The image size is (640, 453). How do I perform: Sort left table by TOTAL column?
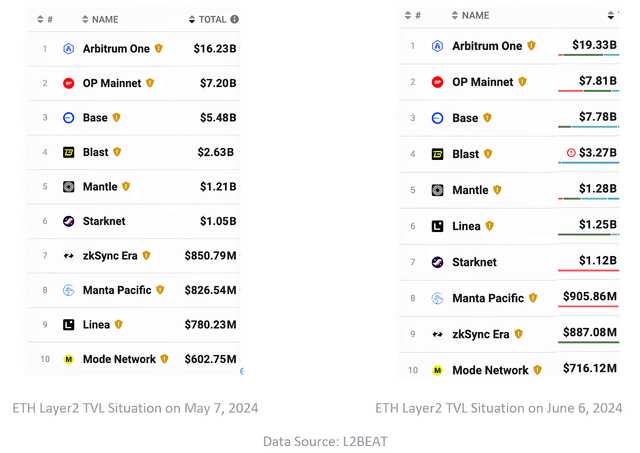[x=208, y=19]
